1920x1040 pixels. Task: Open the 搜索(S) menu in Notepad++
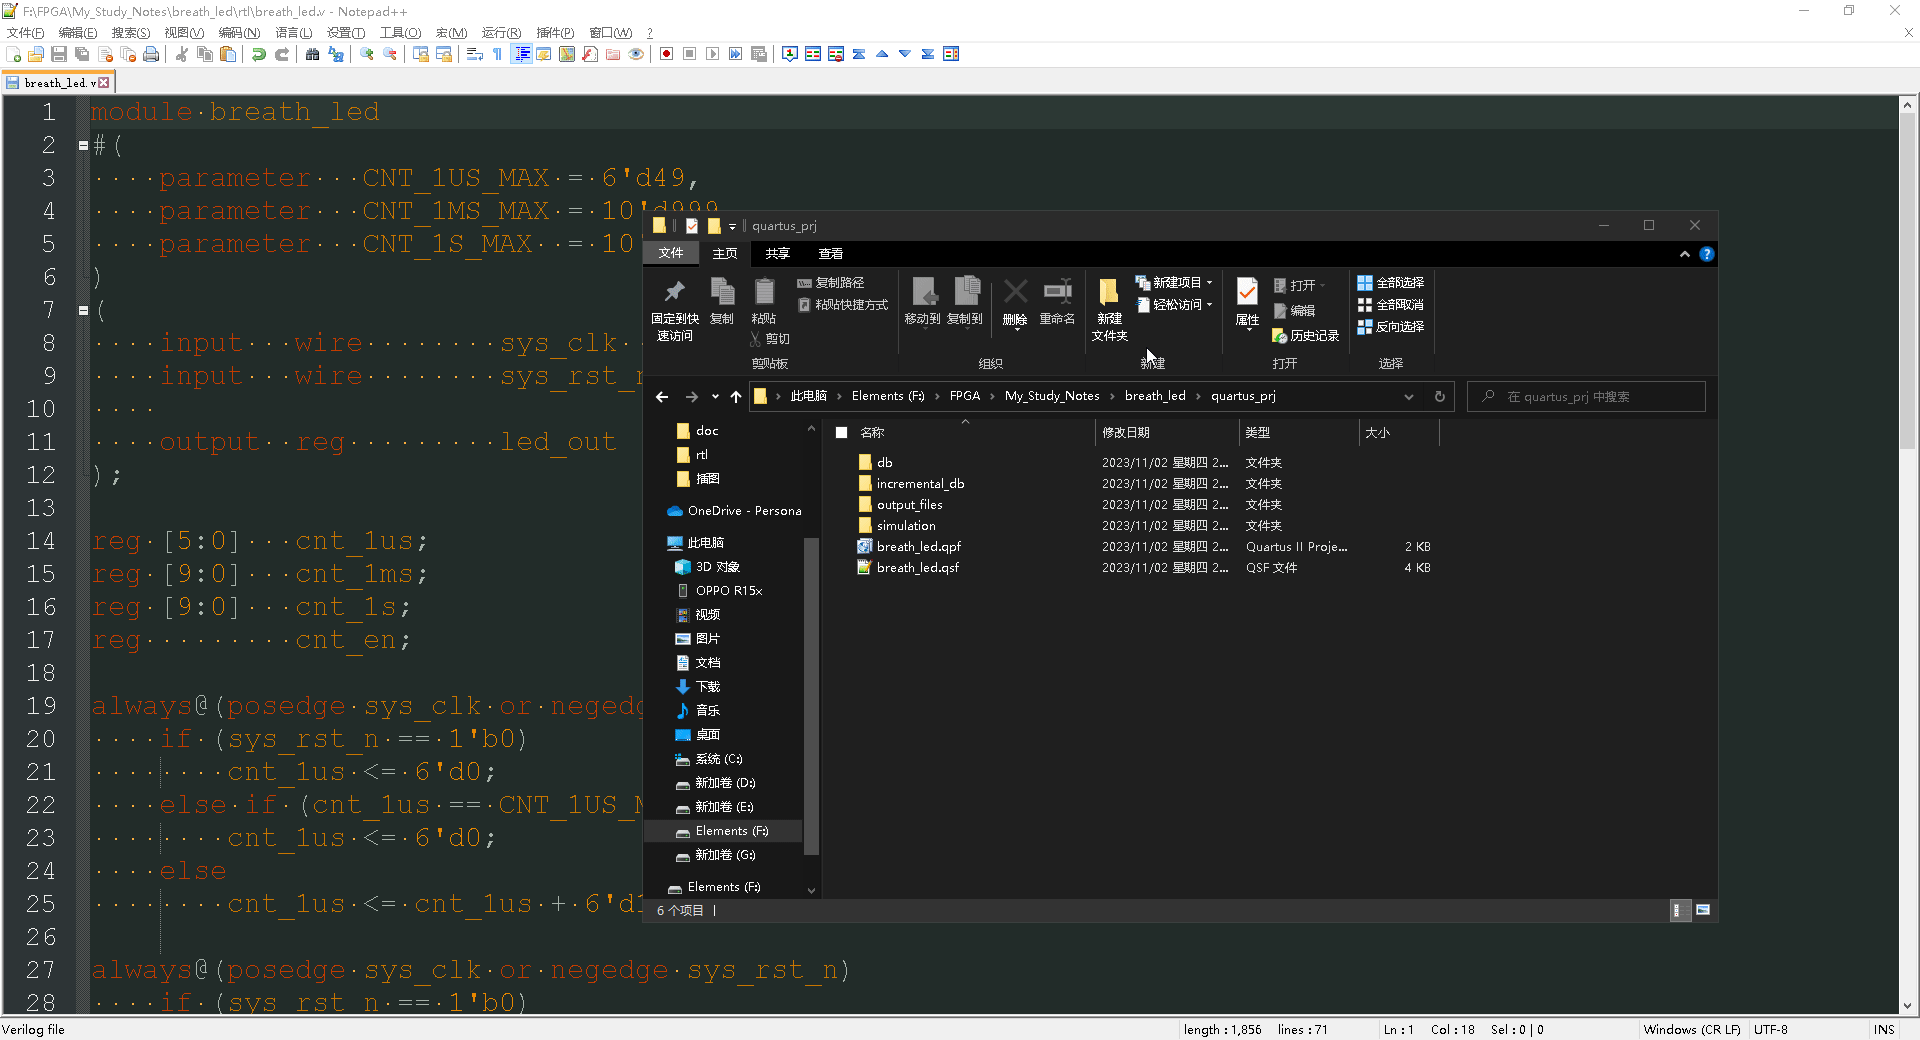click(x=131, y=33)
